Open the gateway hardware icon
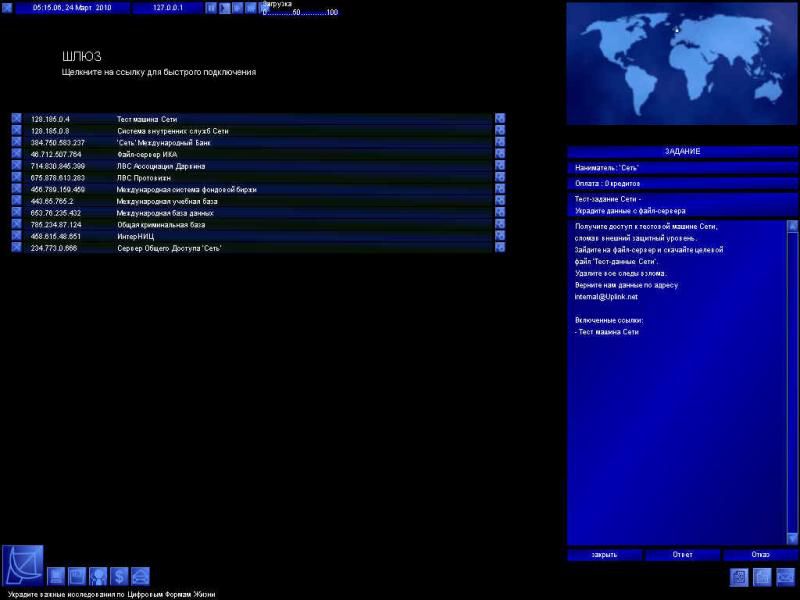 [x=57, y=576]
